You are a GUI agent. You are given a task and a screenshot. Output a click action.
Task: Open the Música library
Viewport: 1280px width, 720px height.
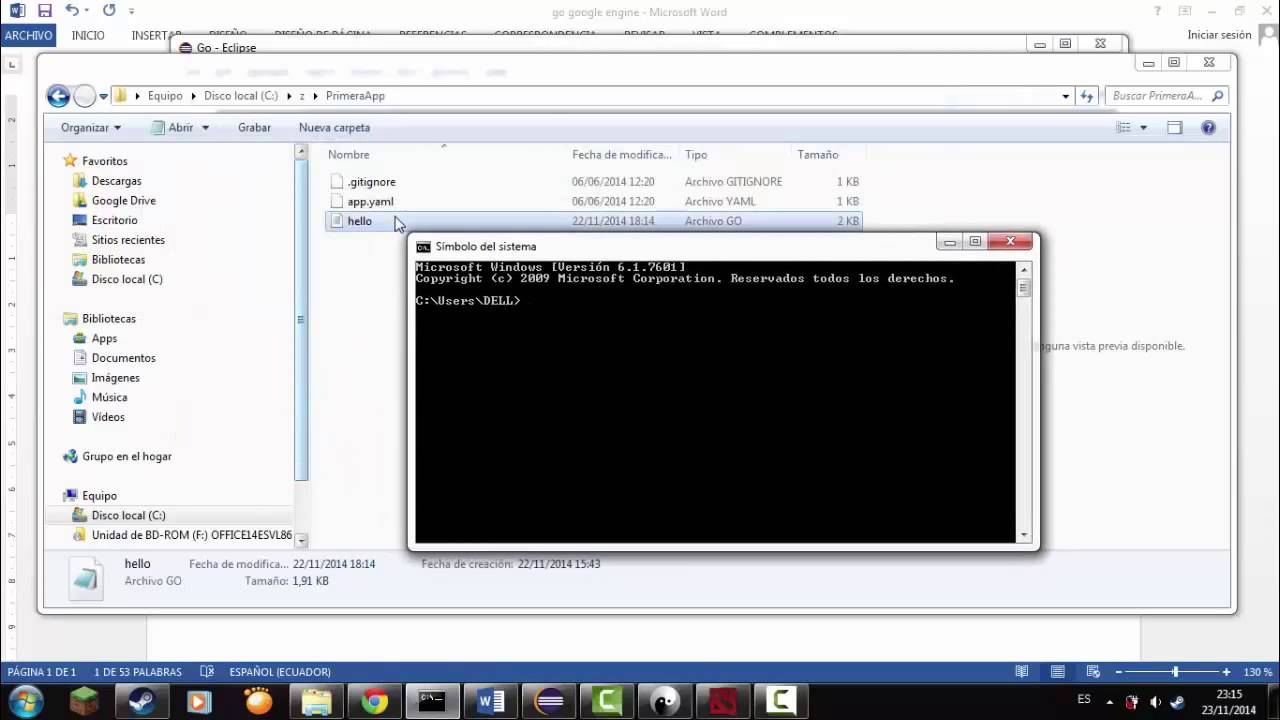(109, 397)
